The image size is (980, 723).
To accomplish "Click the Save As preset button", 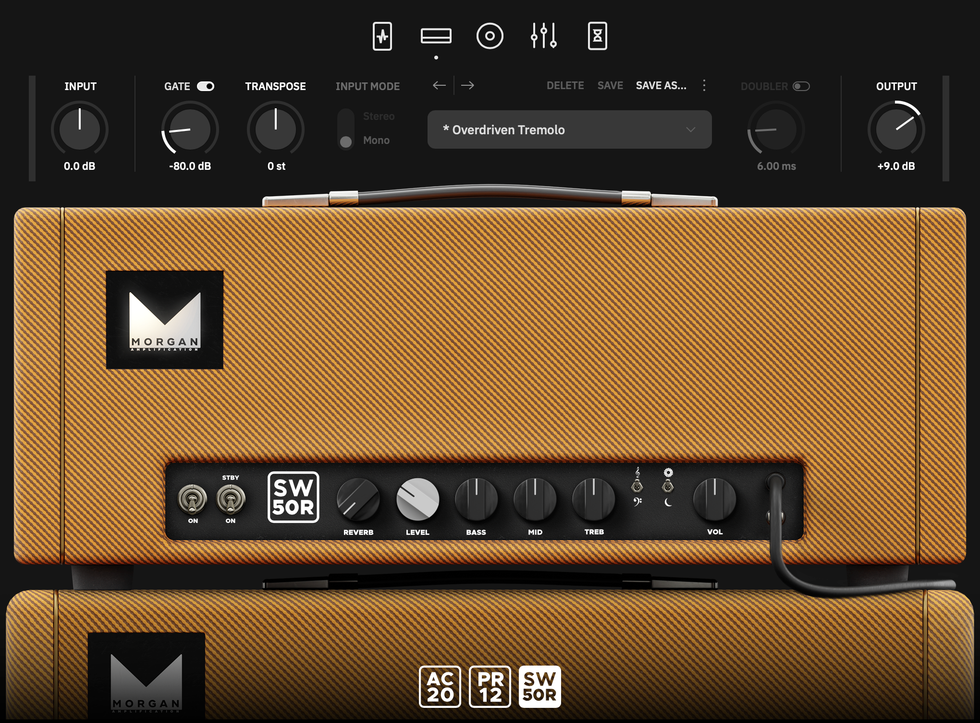I will tap(661, 86).
